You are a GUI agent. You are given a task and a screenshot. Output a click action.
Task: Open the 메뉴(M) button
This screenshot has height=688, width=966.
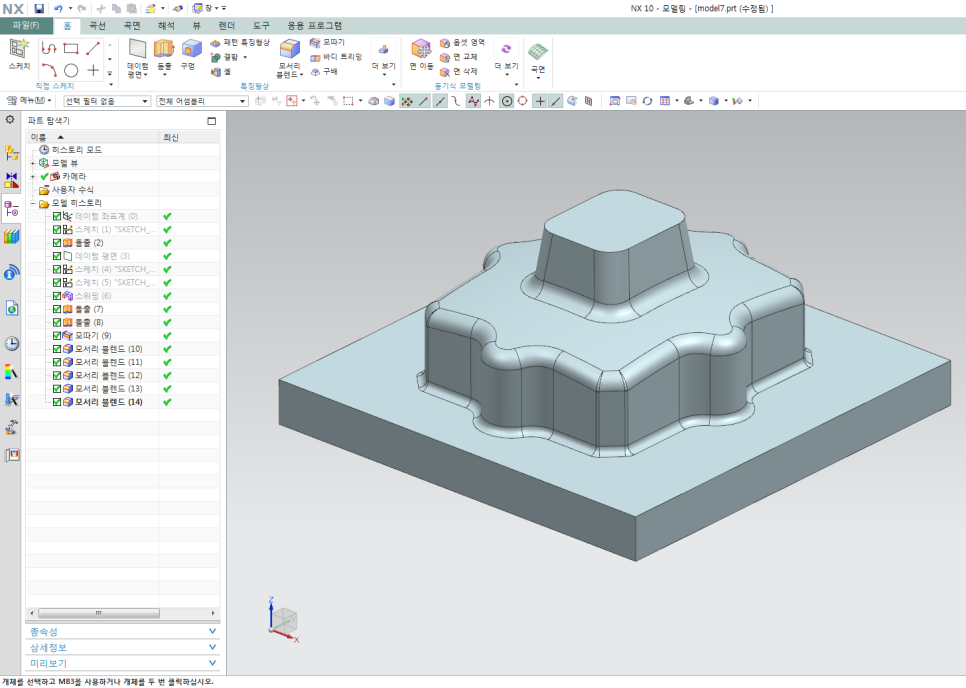(x=30, y=101)
